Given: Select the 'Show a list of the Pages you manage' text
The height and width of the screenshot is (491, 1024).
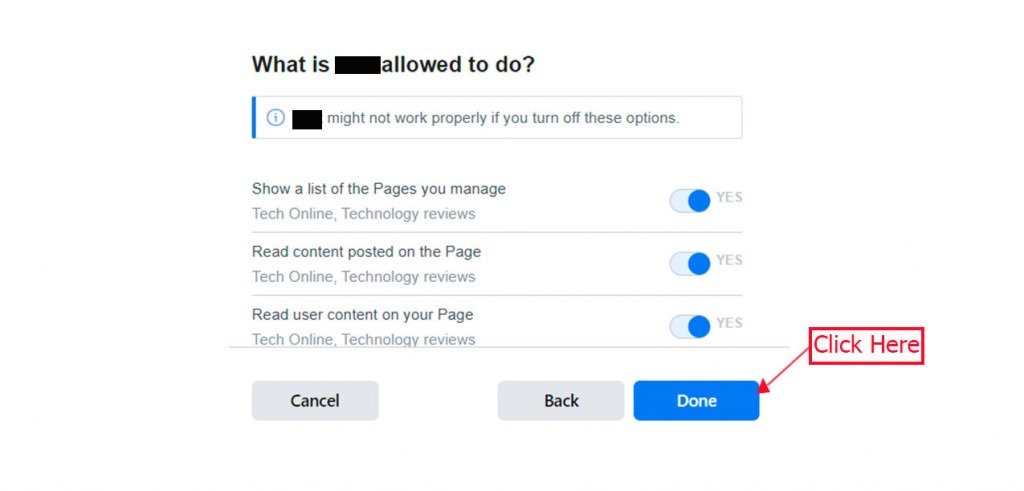Looking at the screenshot, I should 379,189.
